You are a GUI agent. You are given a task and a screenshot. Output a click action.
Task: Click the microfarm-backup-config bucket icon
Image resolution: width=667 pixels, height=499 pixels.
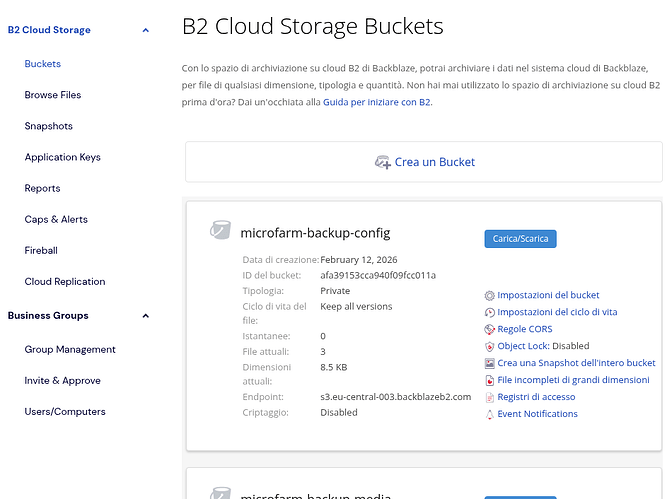[x=220, y=230]
